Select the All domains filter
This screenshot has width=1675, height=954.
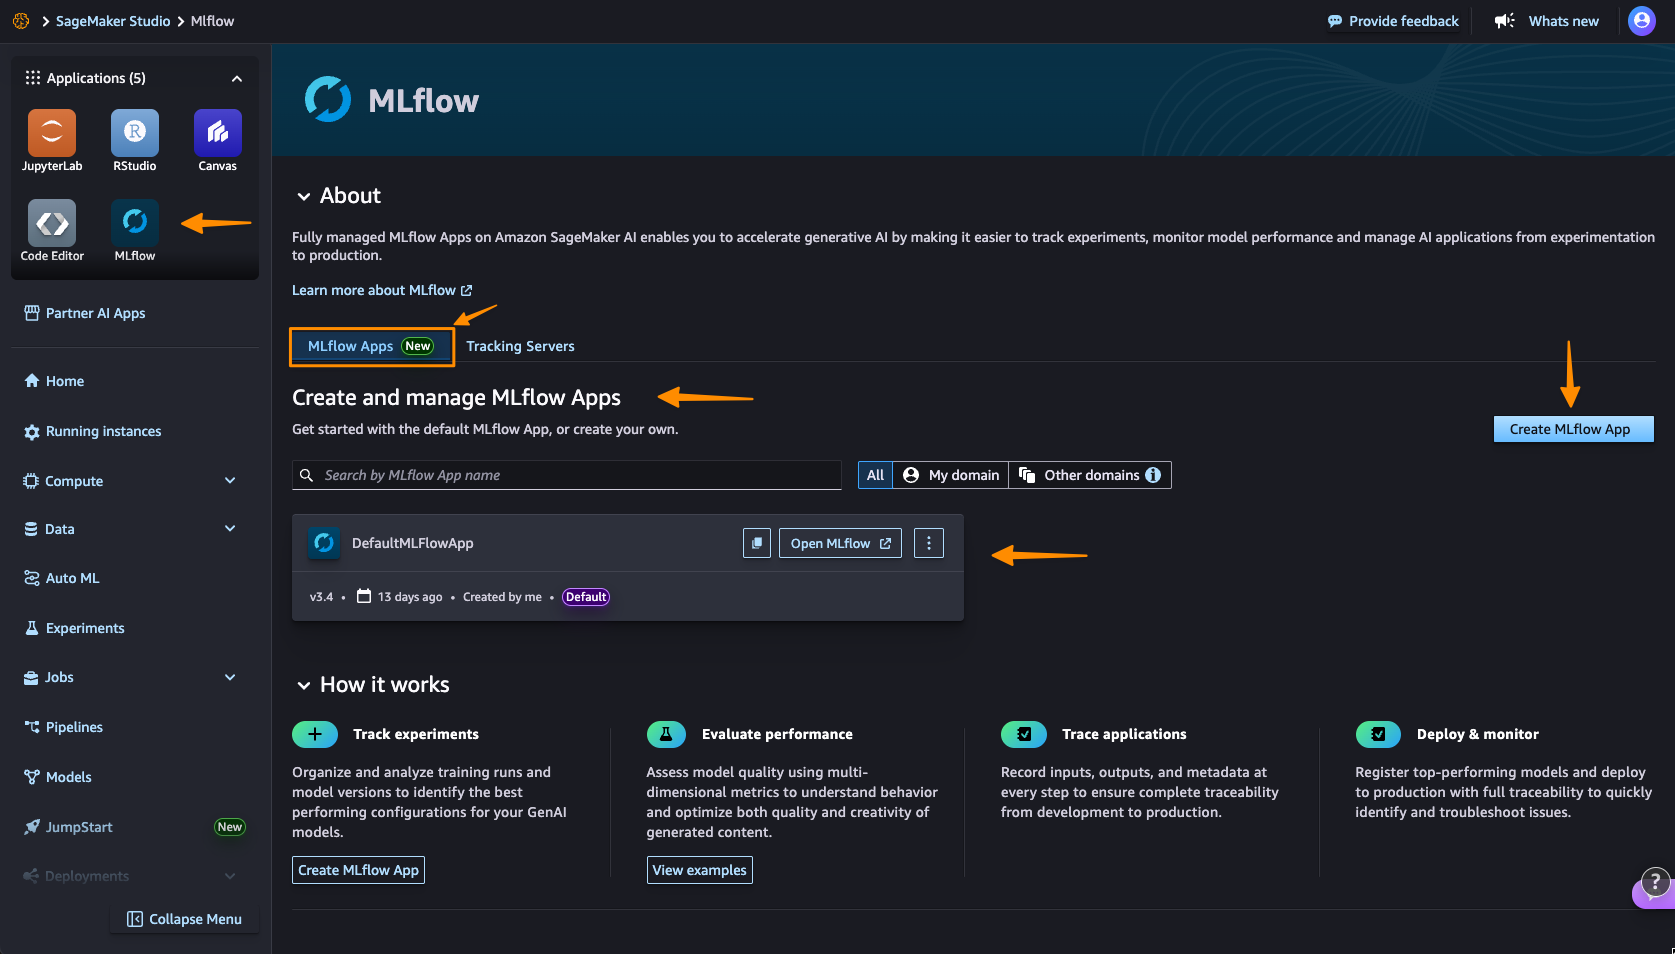[874, 474]
